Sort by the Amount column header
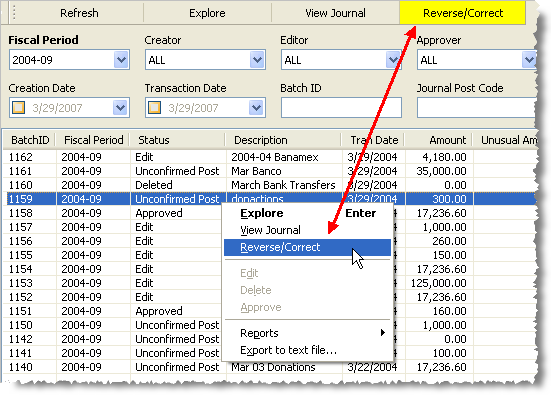 click(439, 140)
